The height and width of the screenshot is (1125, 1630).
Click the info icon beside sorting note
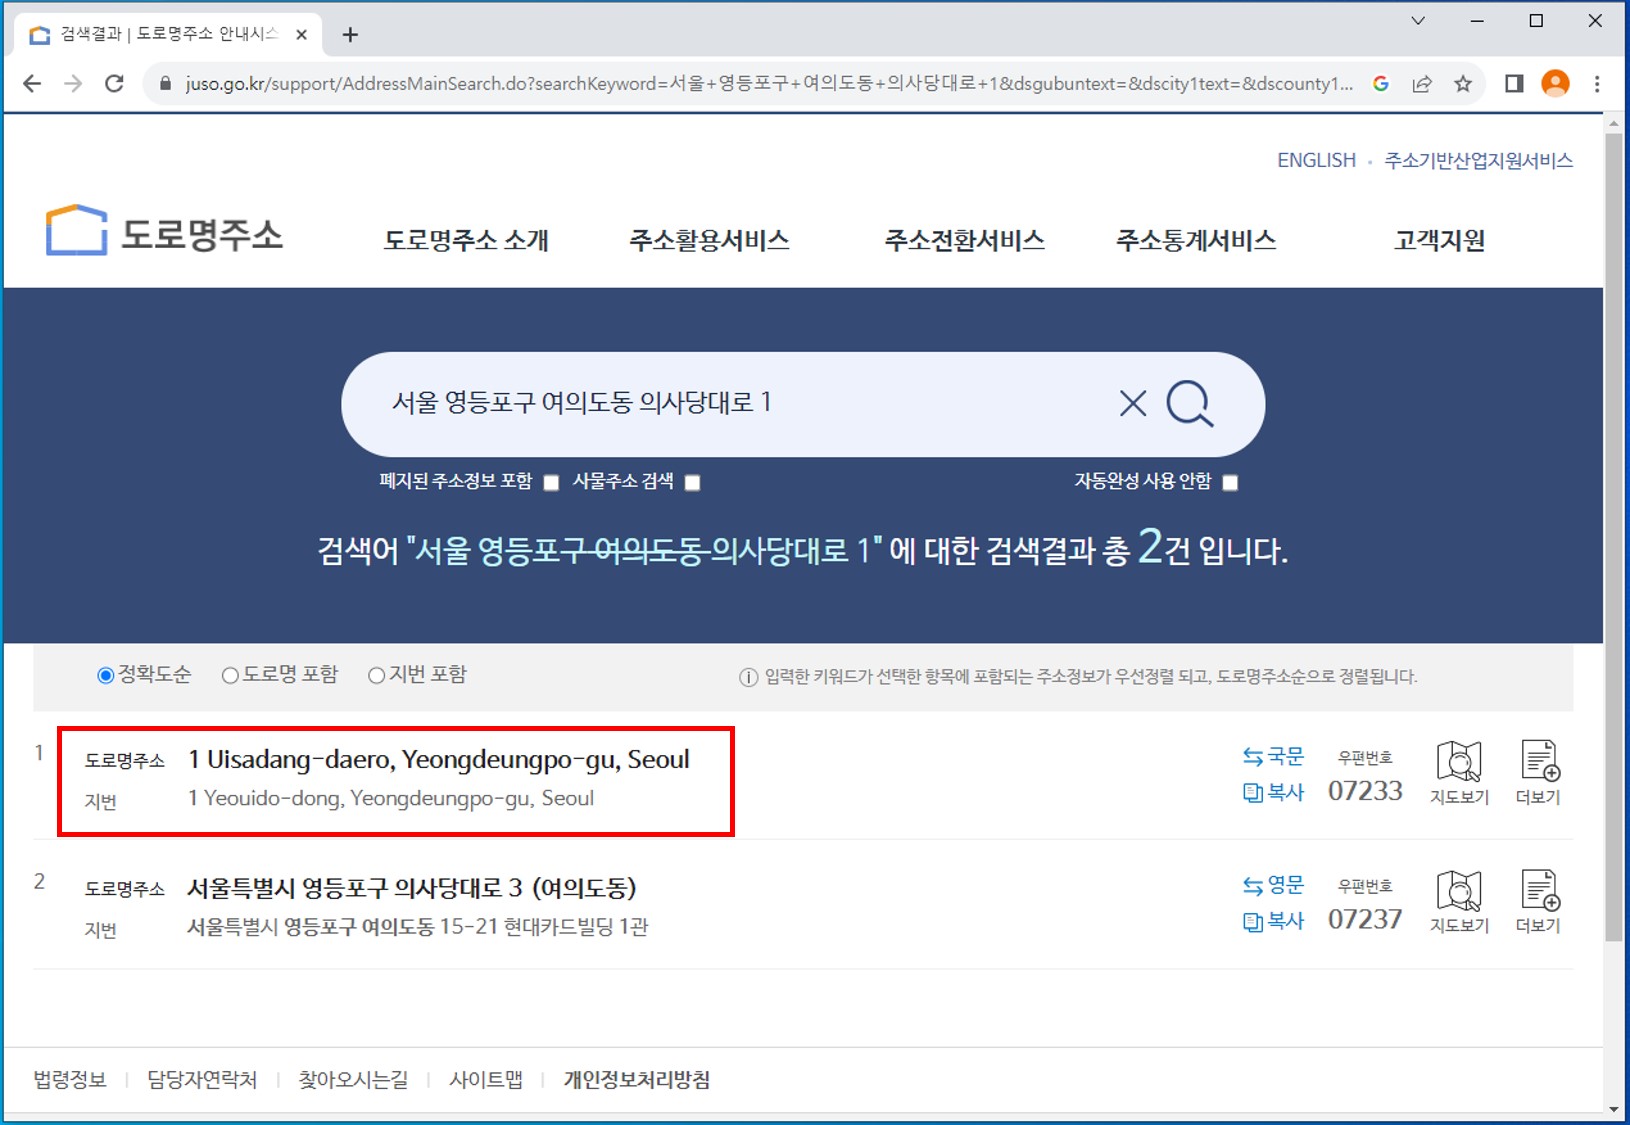coord(748,677)
